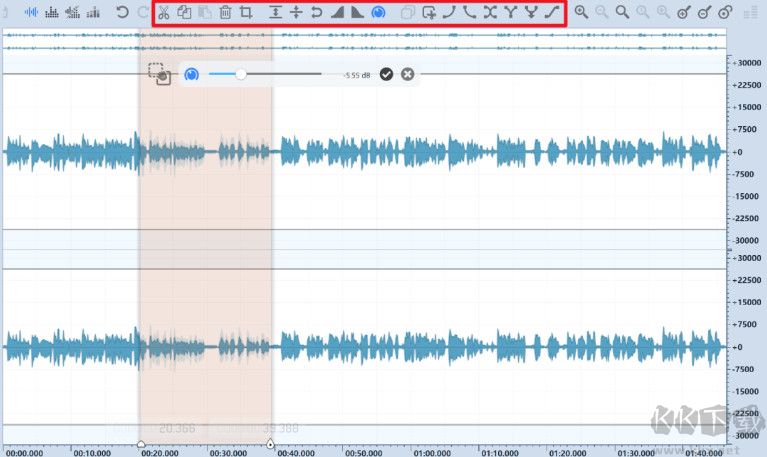Image resolution: width=767 pixels, height=457 pixels.
Task: Click the vertical zoom out icon
Action: tap(704, 12)
